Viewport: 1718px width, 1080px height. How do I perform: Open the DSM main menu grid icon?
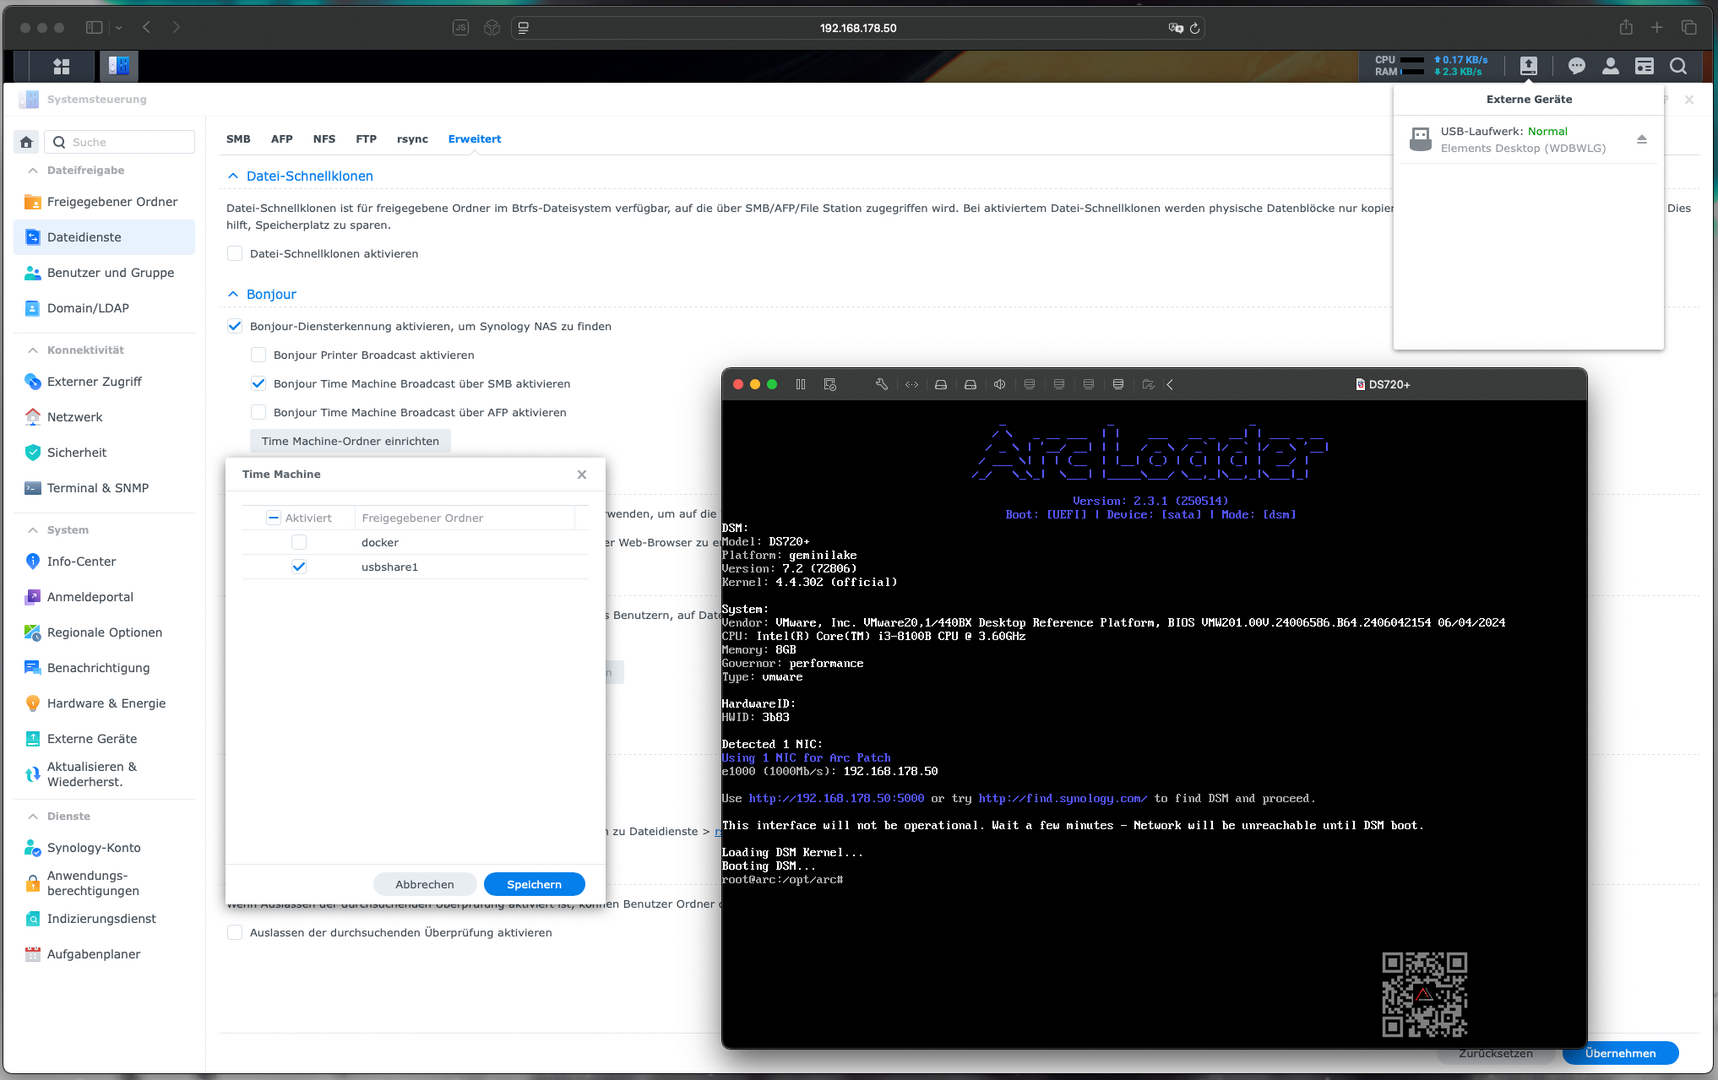tap(61, 66)
